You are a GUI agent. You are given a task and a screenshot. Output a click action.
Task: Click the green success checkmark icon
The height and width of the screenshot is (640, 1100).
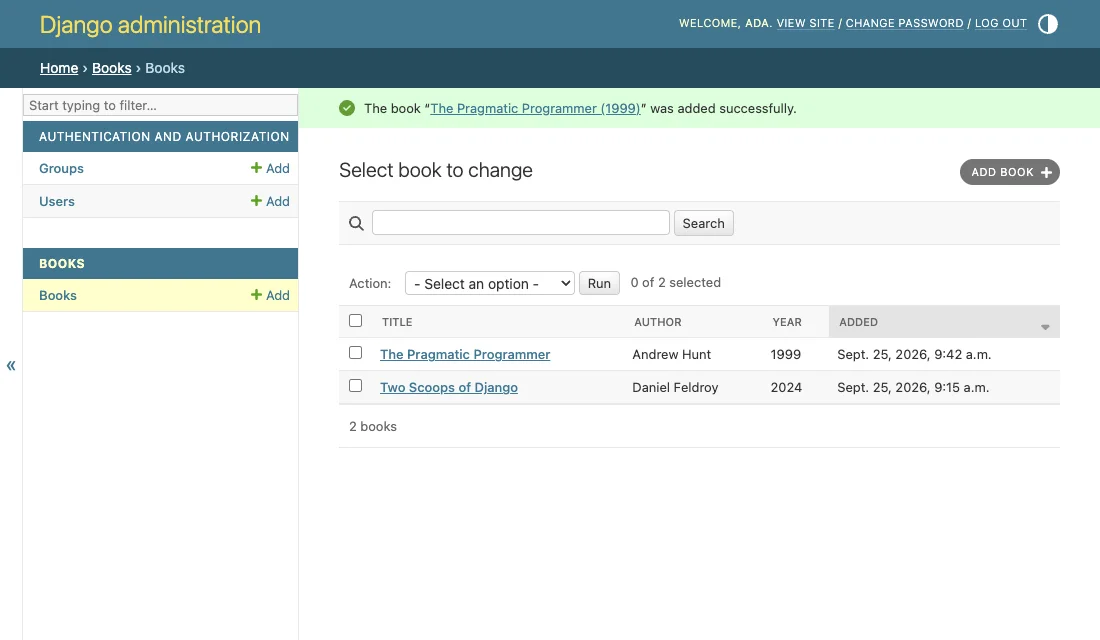[x=347, y=108]
